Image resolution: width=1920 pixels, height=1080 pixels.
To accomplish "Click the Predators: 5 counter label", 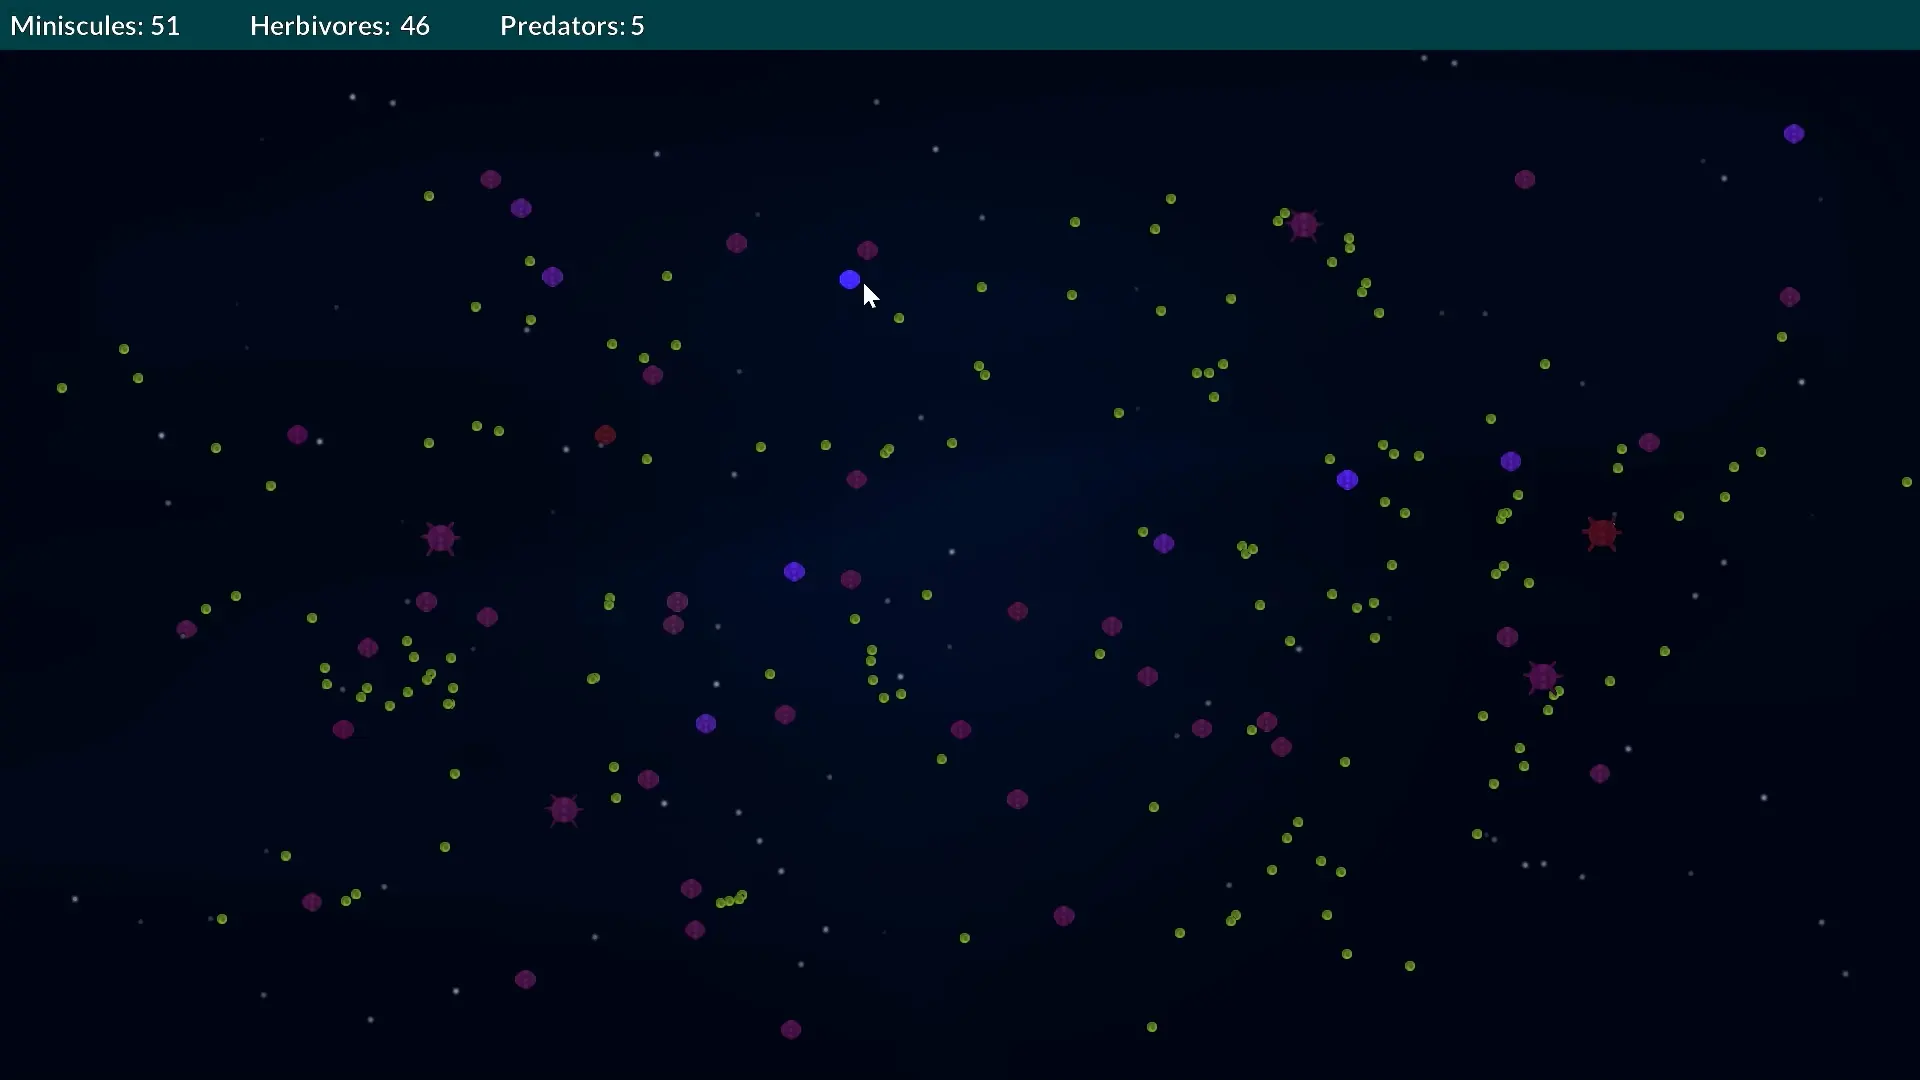I will coord(572,26).
